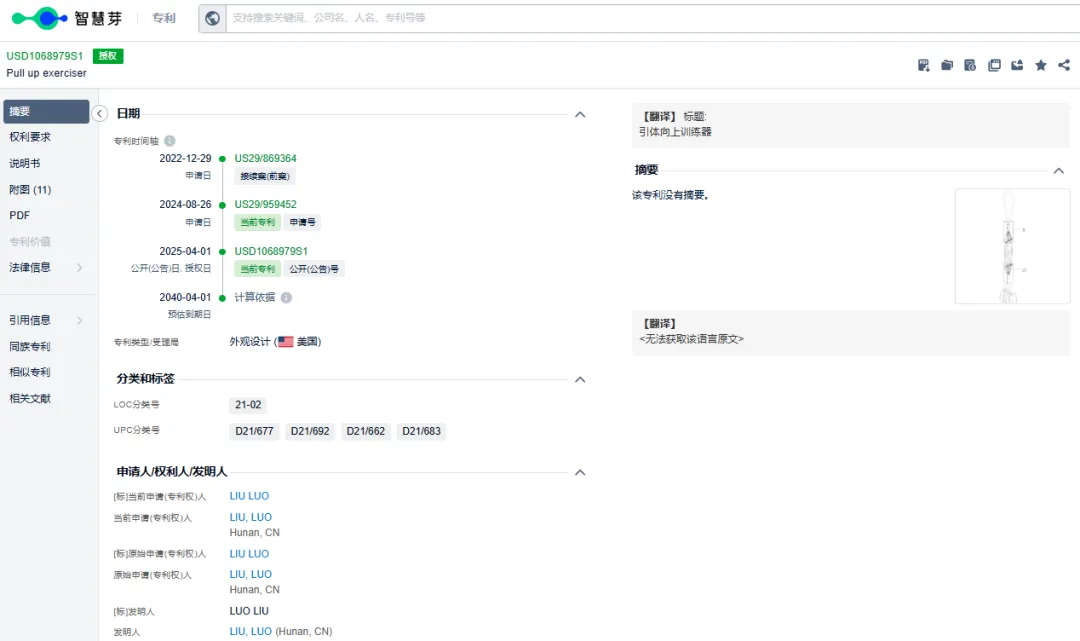1080x641 pixels.
Task: Open LIU LUO link for [标]当前申请(专利权)人
Action: point(249,496)
